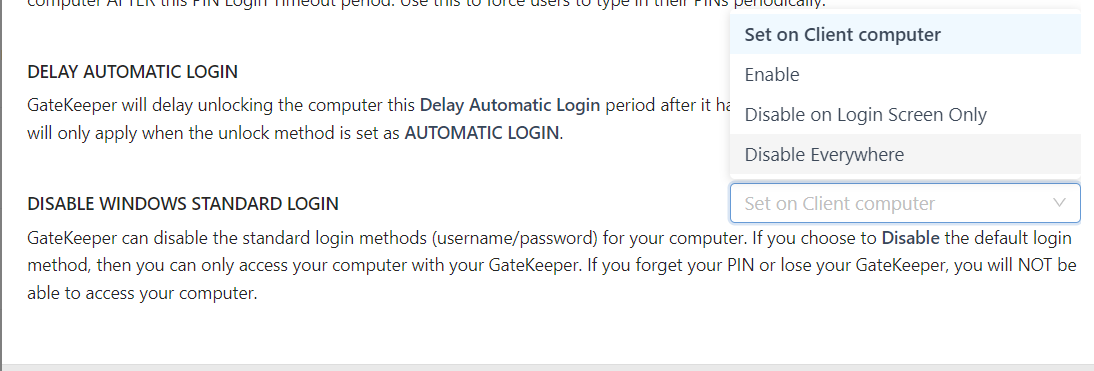The height and width of the screenshot is (371, 1094).
Task: Select the Enable option in dropdown list
Action: [x=905, y=75]
